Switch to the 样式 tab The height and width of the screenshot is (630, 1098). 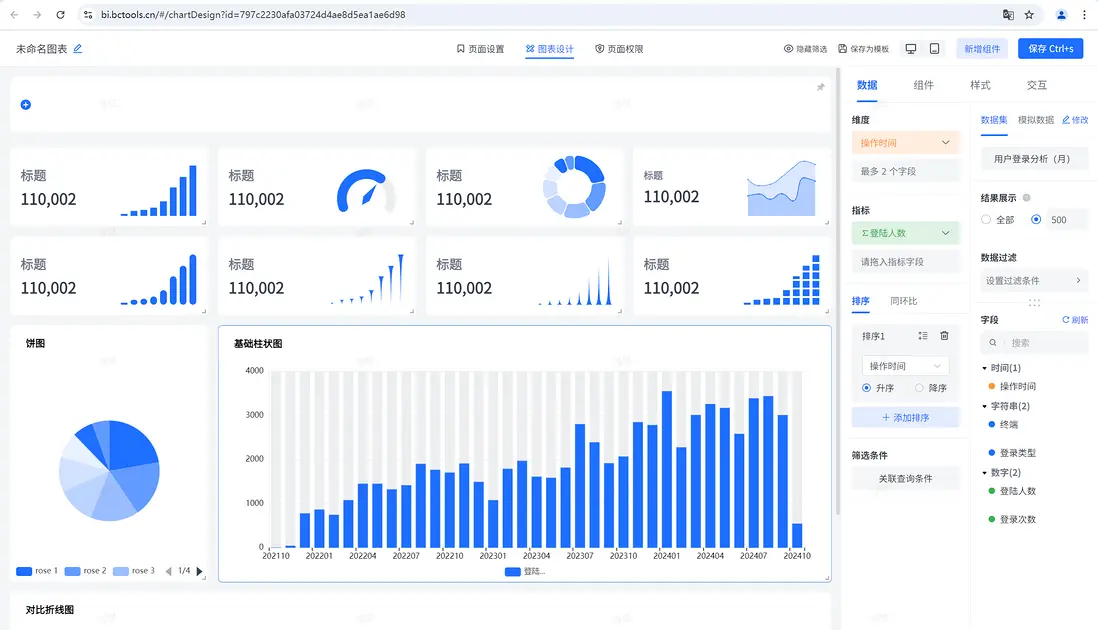tap(980, 85)
